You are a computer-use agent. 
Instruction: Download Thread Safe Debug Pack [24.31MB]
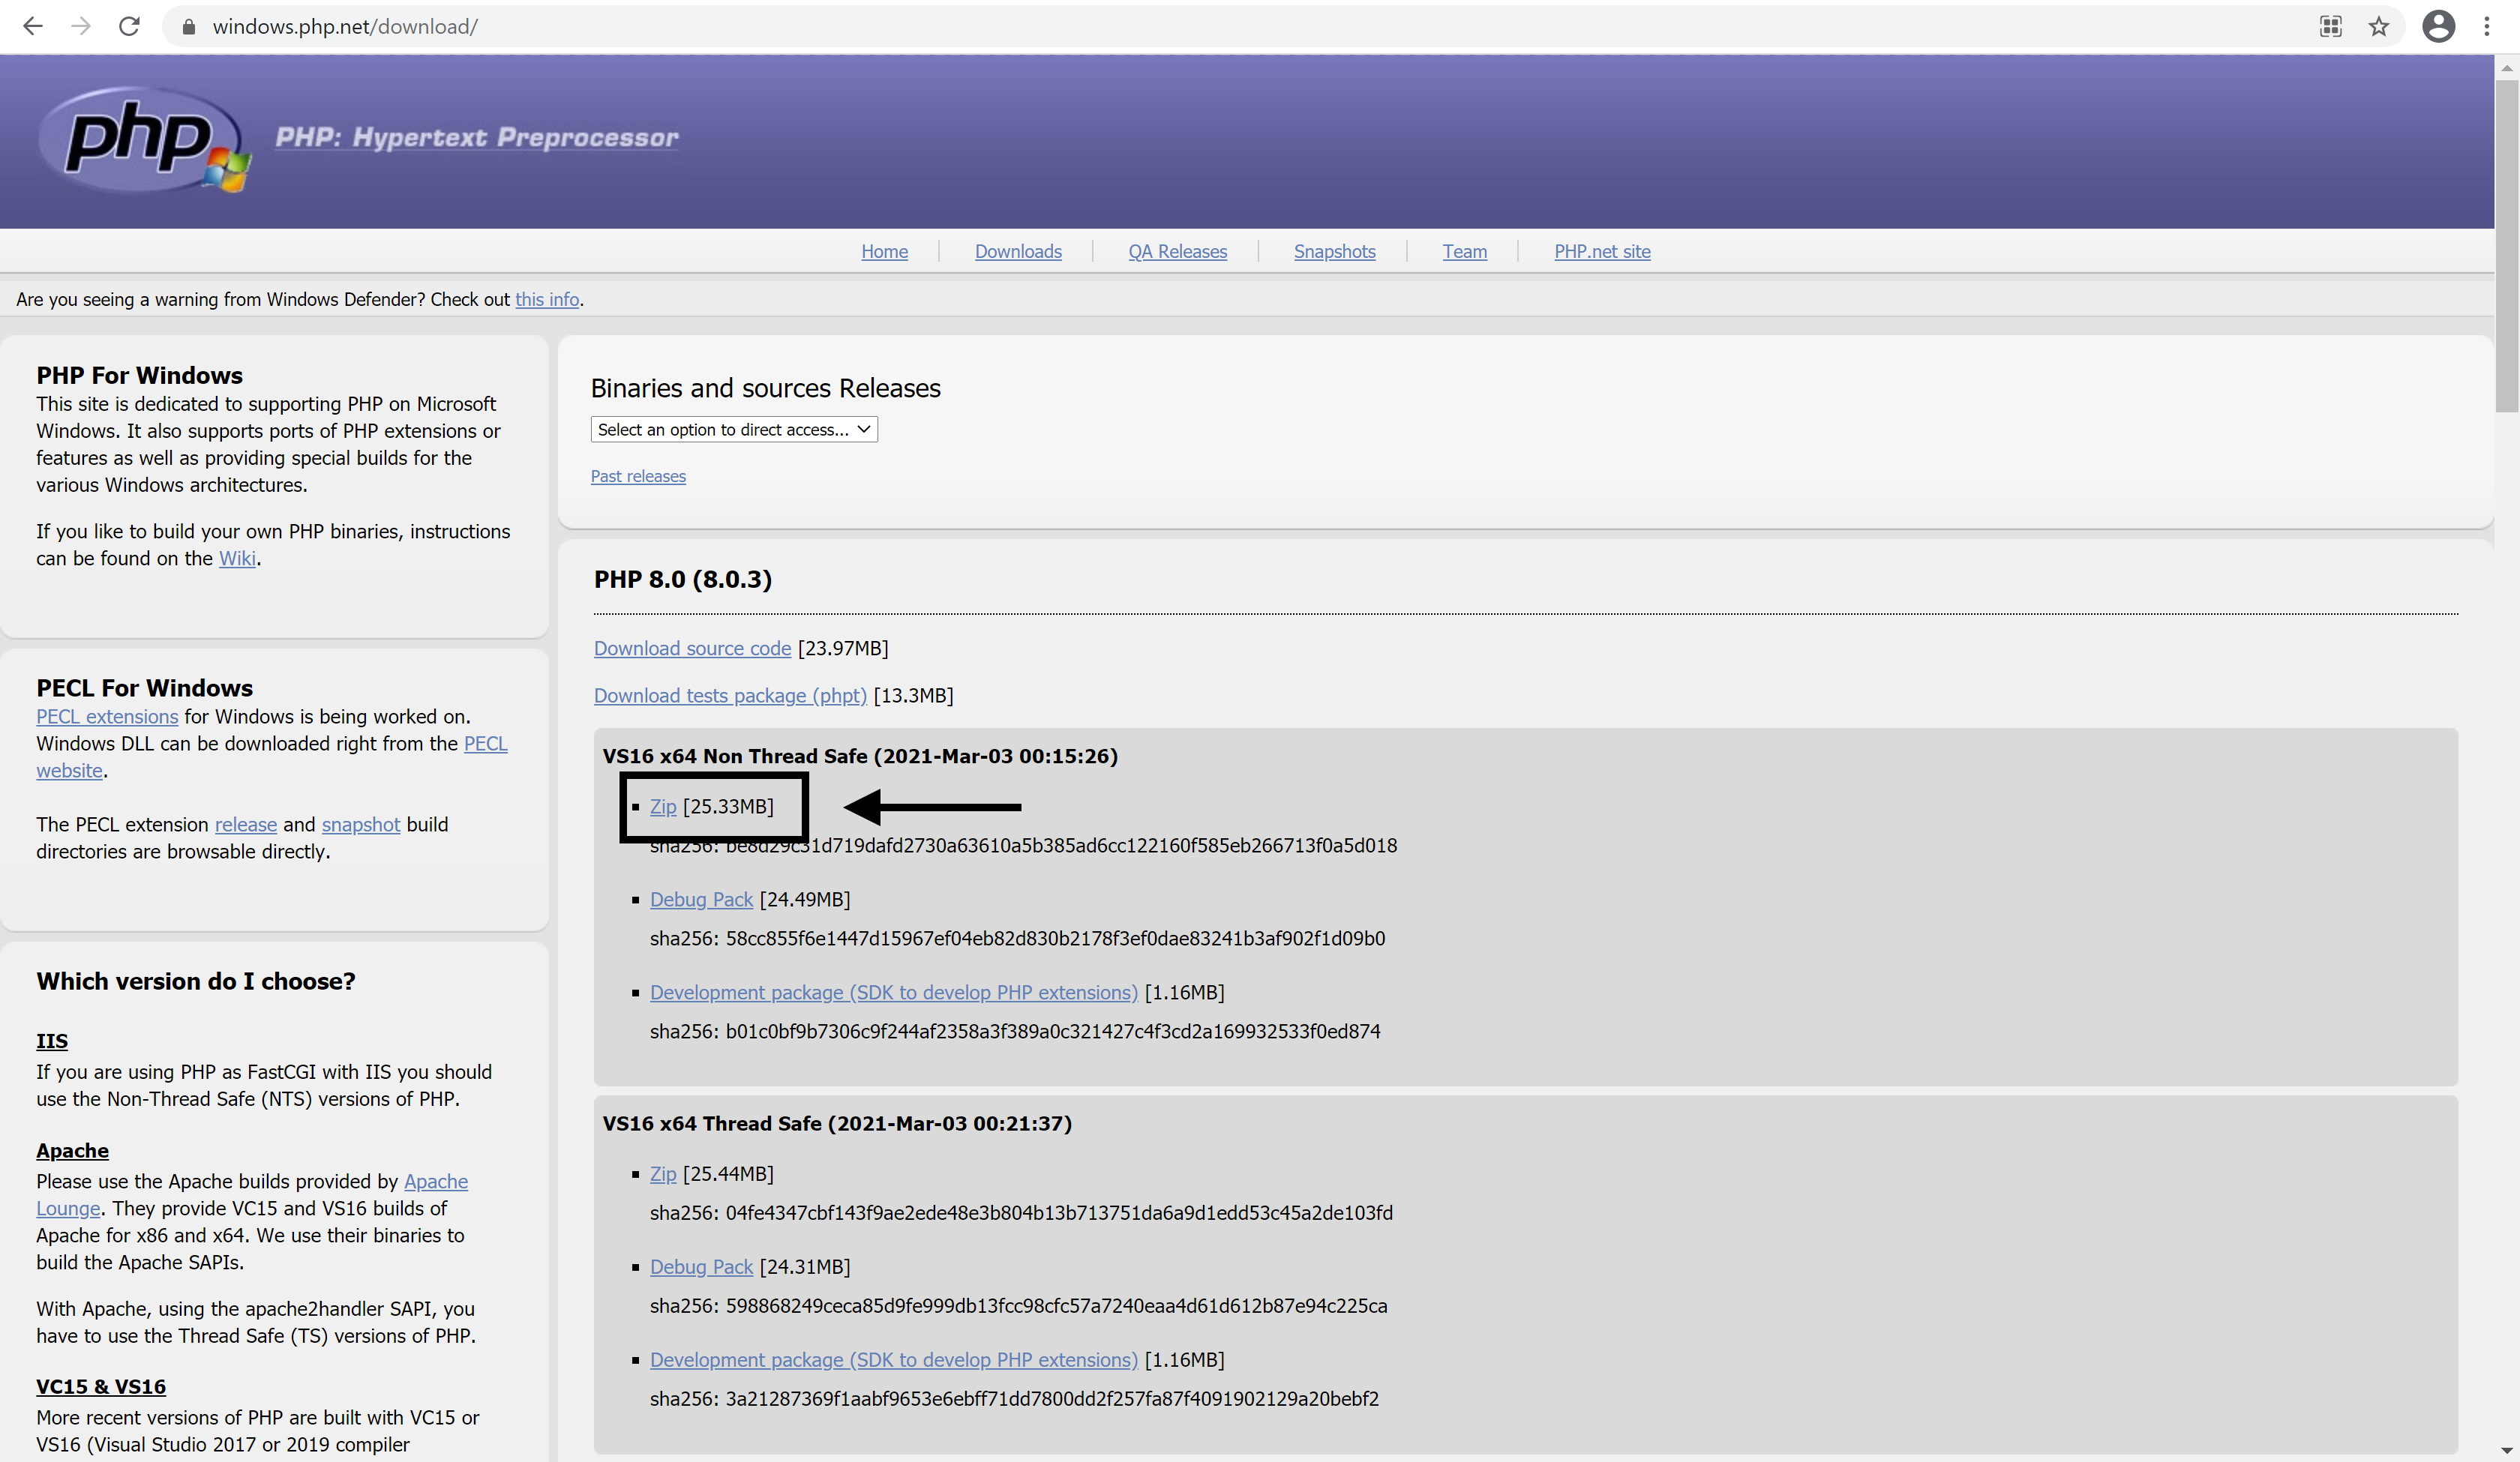coord(701,1267)
